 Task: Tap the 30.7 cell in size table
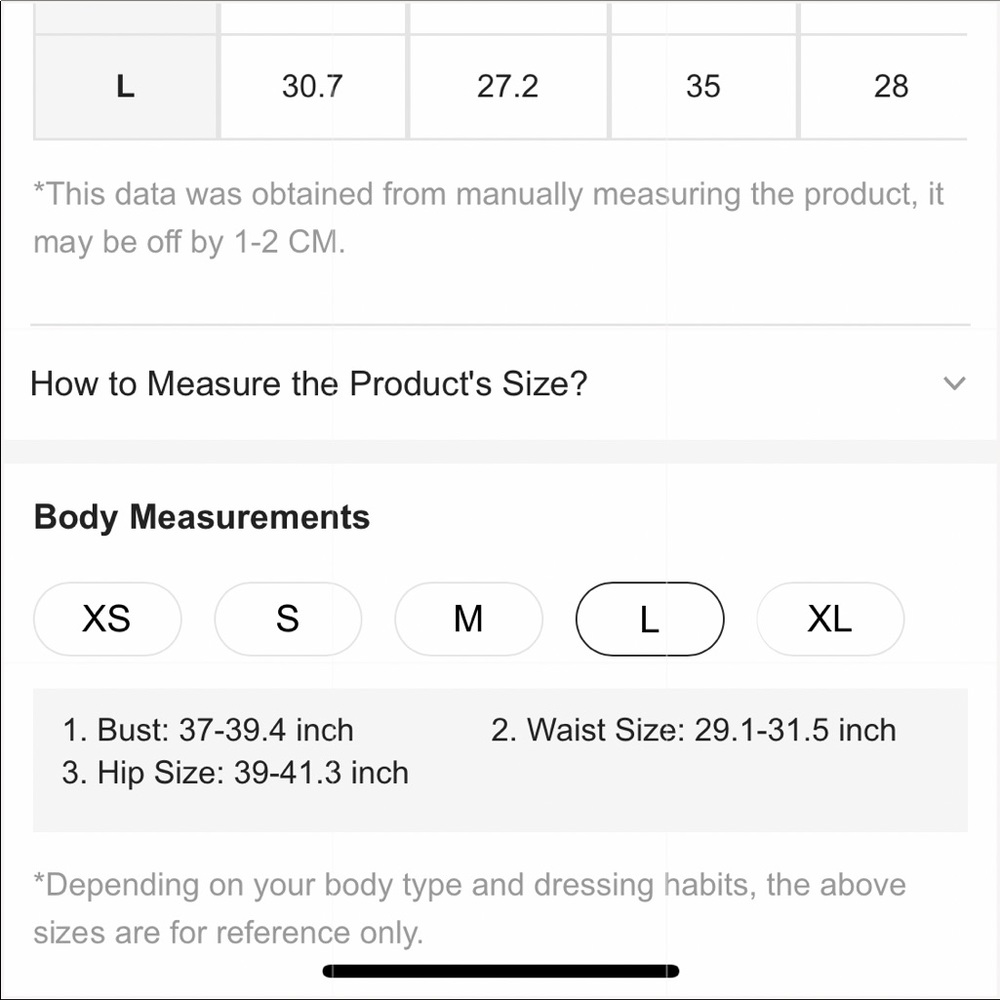click(x=312, y=86)
